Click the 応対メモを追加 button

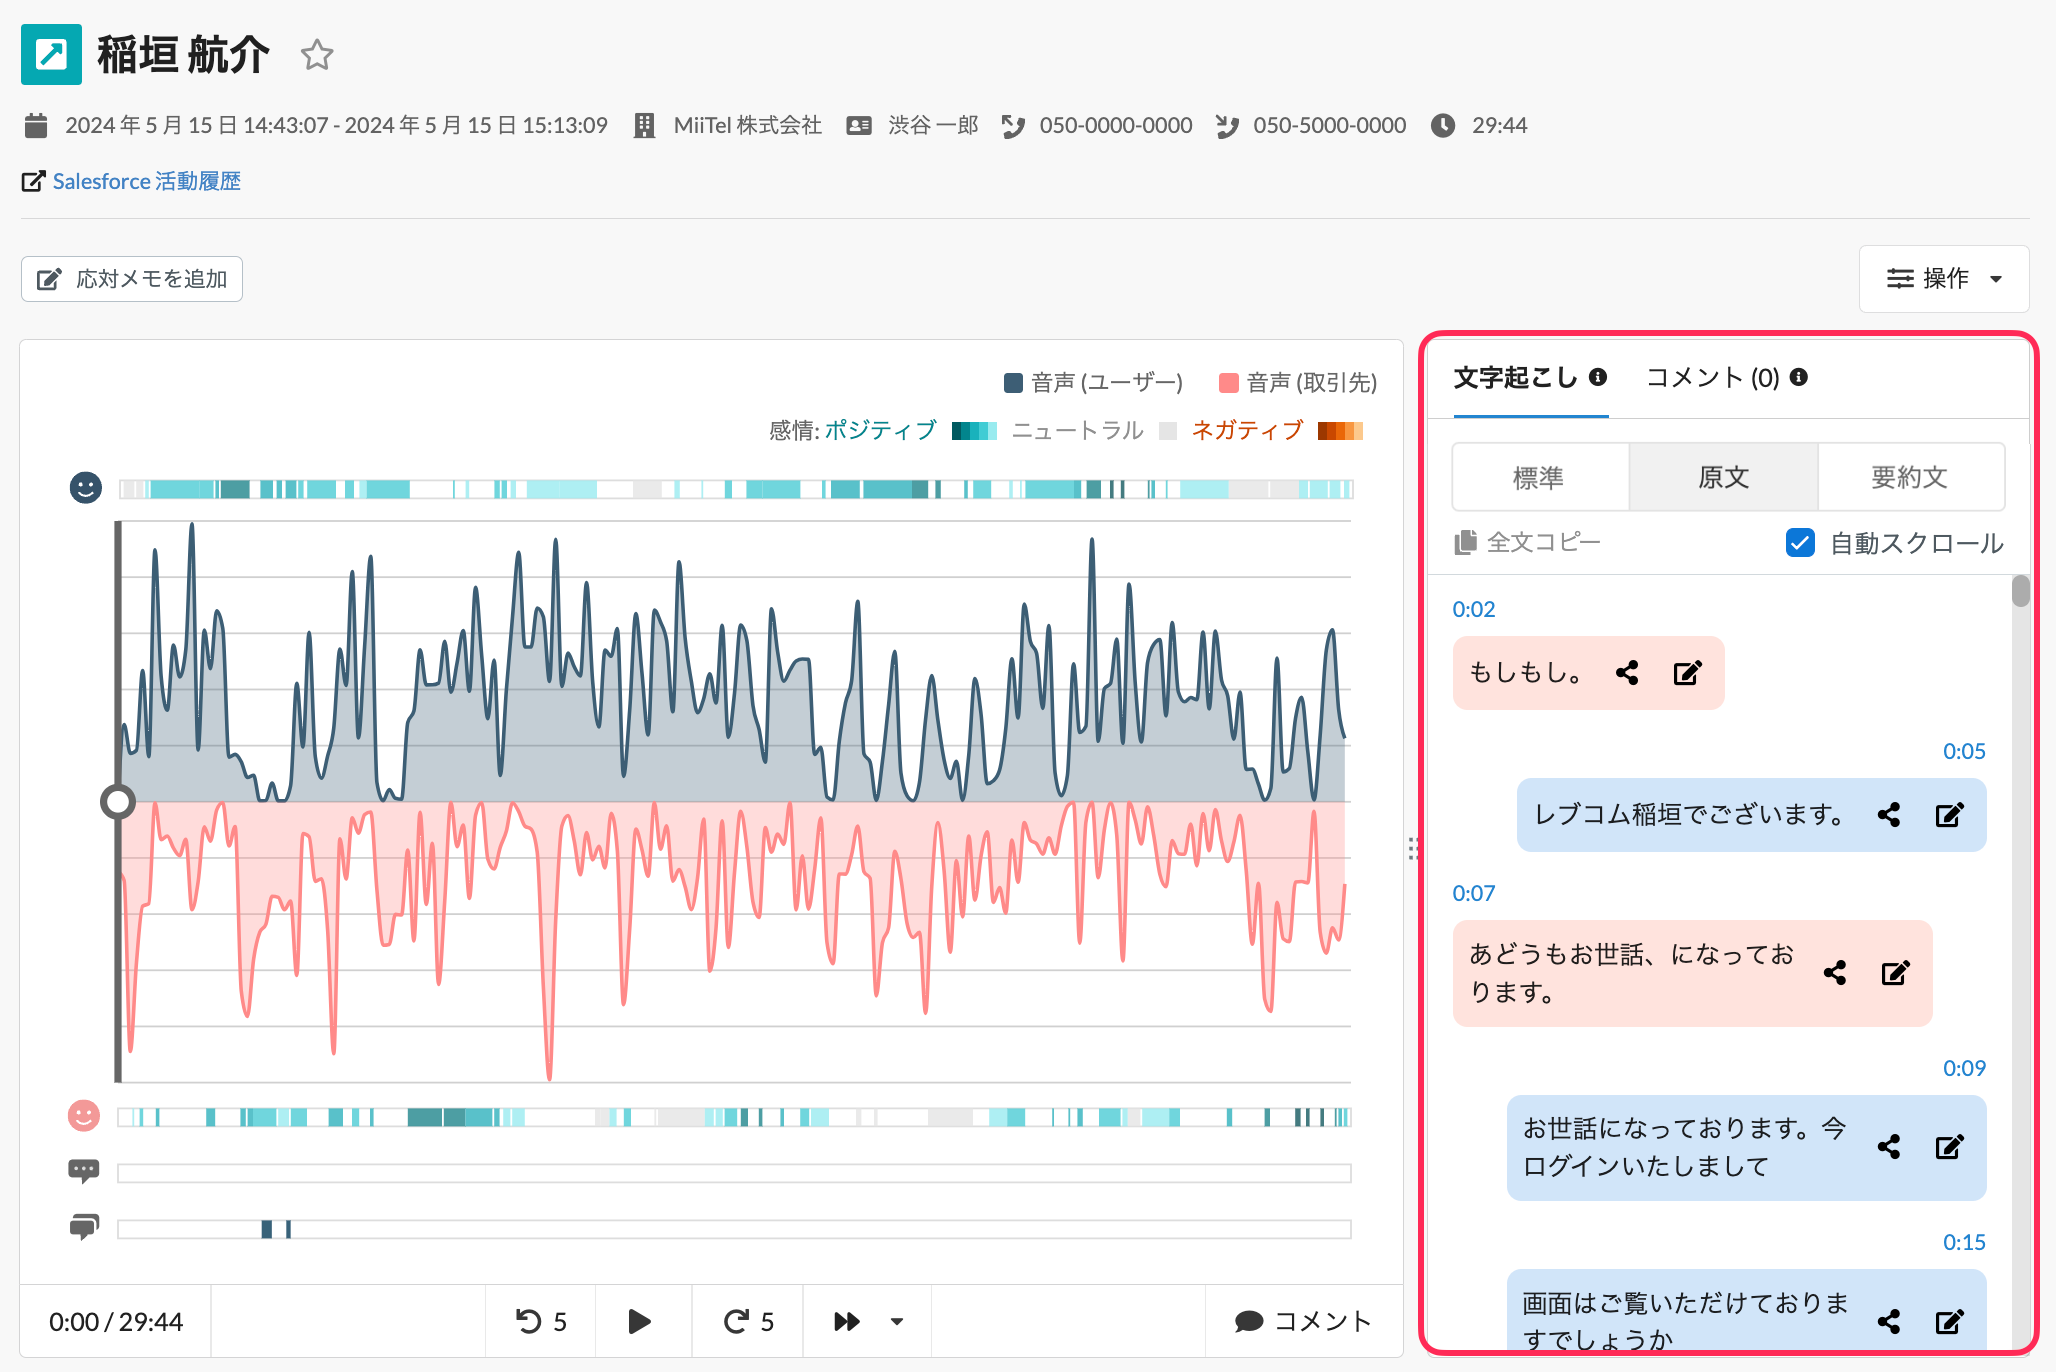pos(132,279)
